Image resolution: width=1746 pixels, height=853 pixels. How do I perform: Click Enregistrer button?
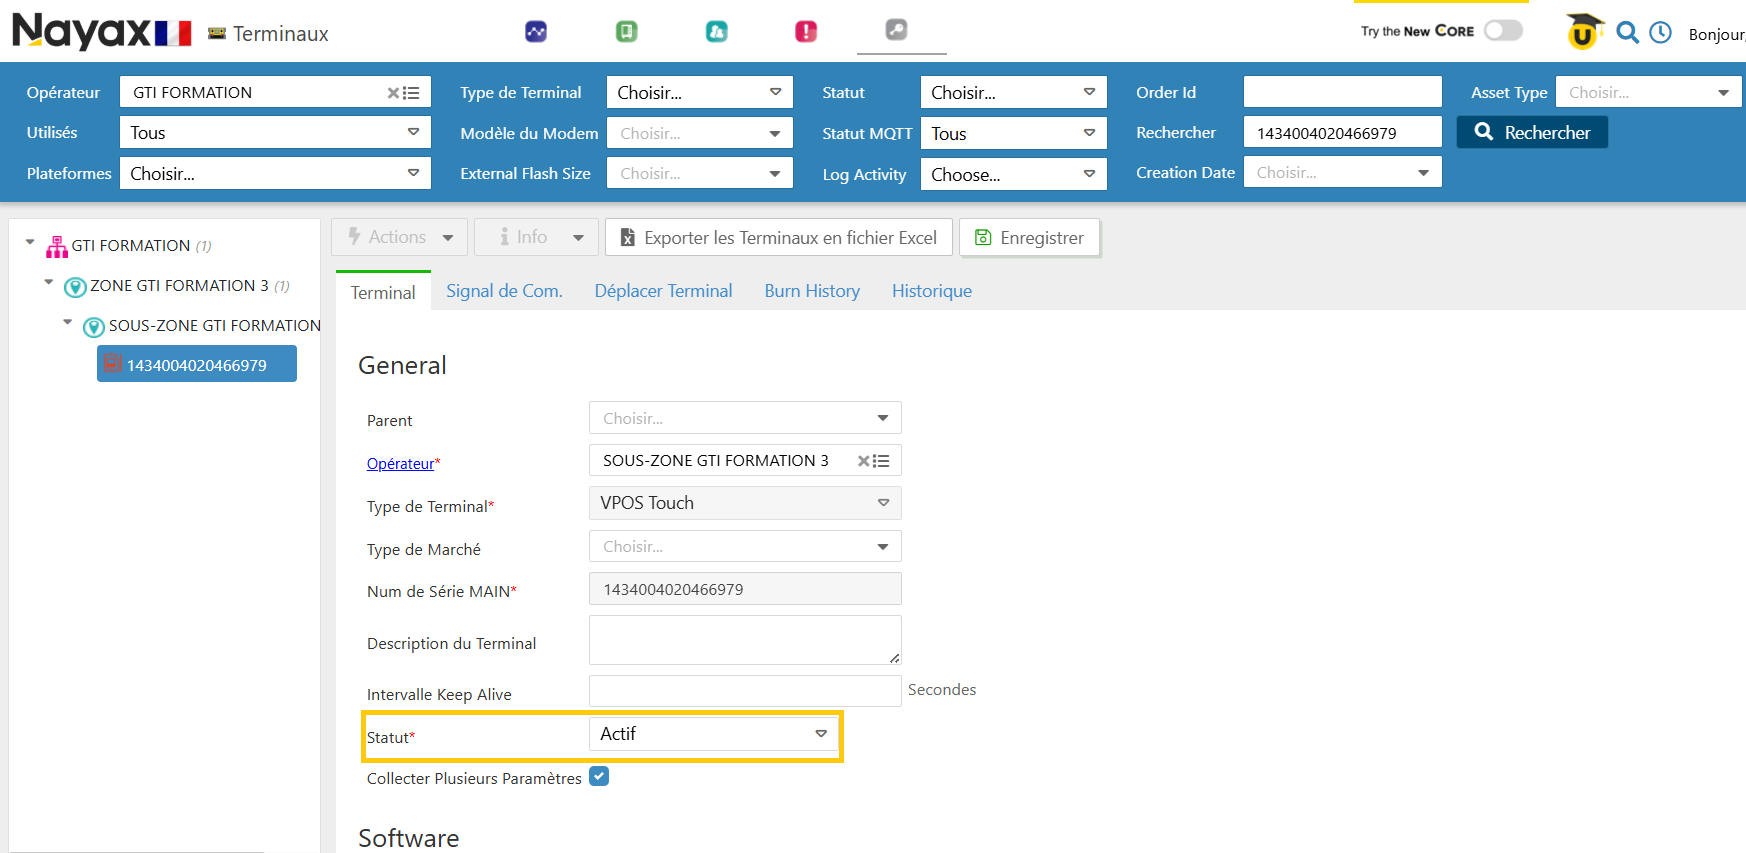tap(1030, 237)
